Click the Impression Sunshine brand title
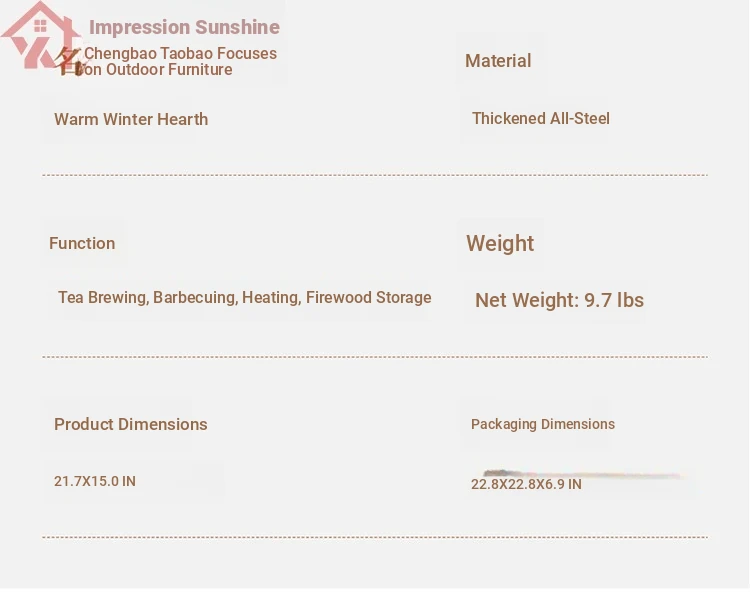 (184, 27)
